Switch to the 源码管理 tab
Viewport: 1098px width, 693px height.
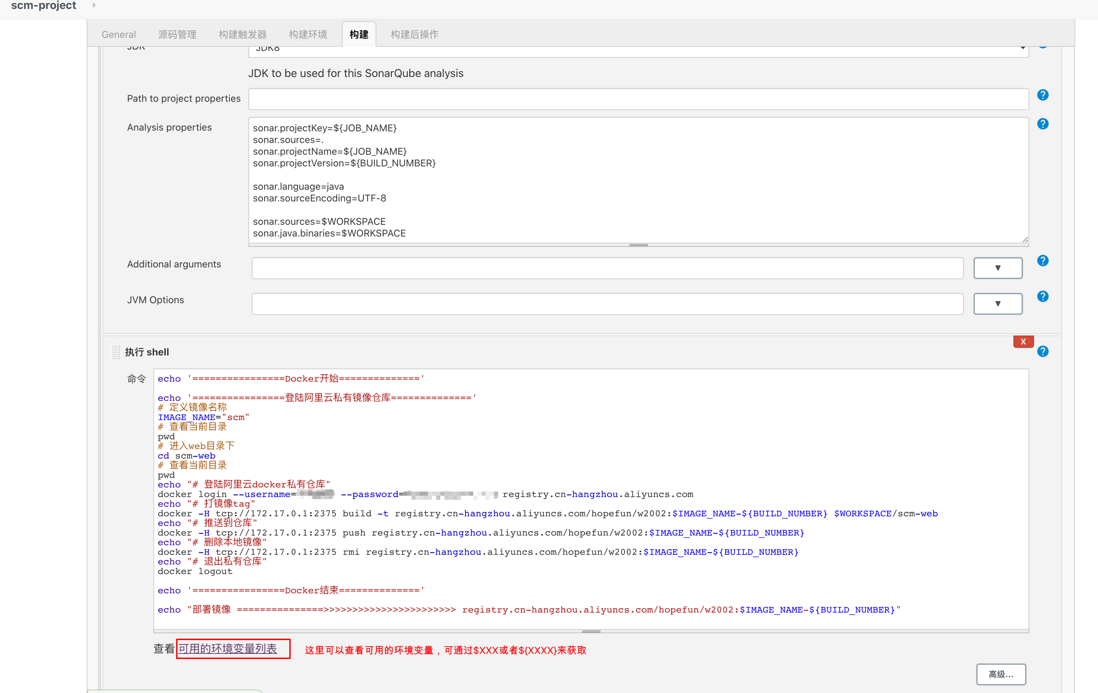click(177, 34)
